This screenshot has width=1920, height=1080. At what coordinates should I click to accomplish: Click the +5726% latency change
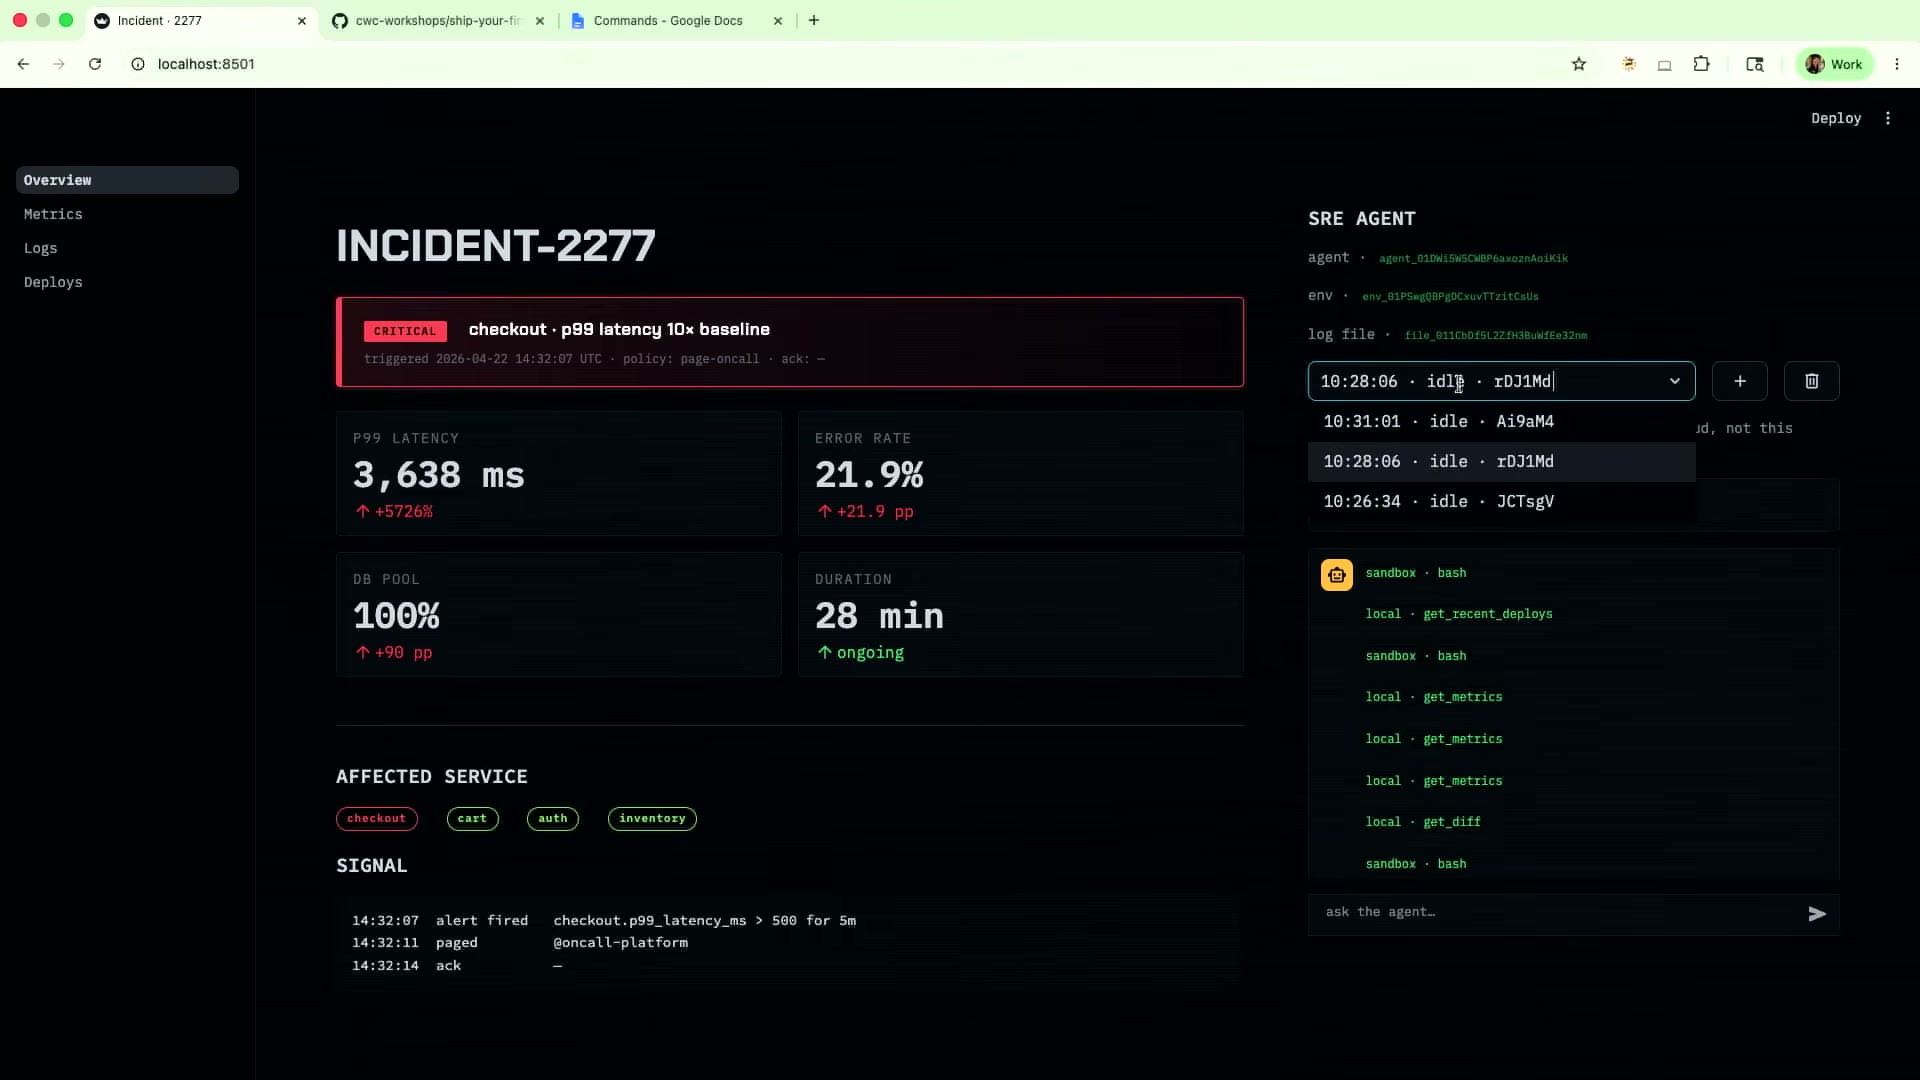pos(395,512)
